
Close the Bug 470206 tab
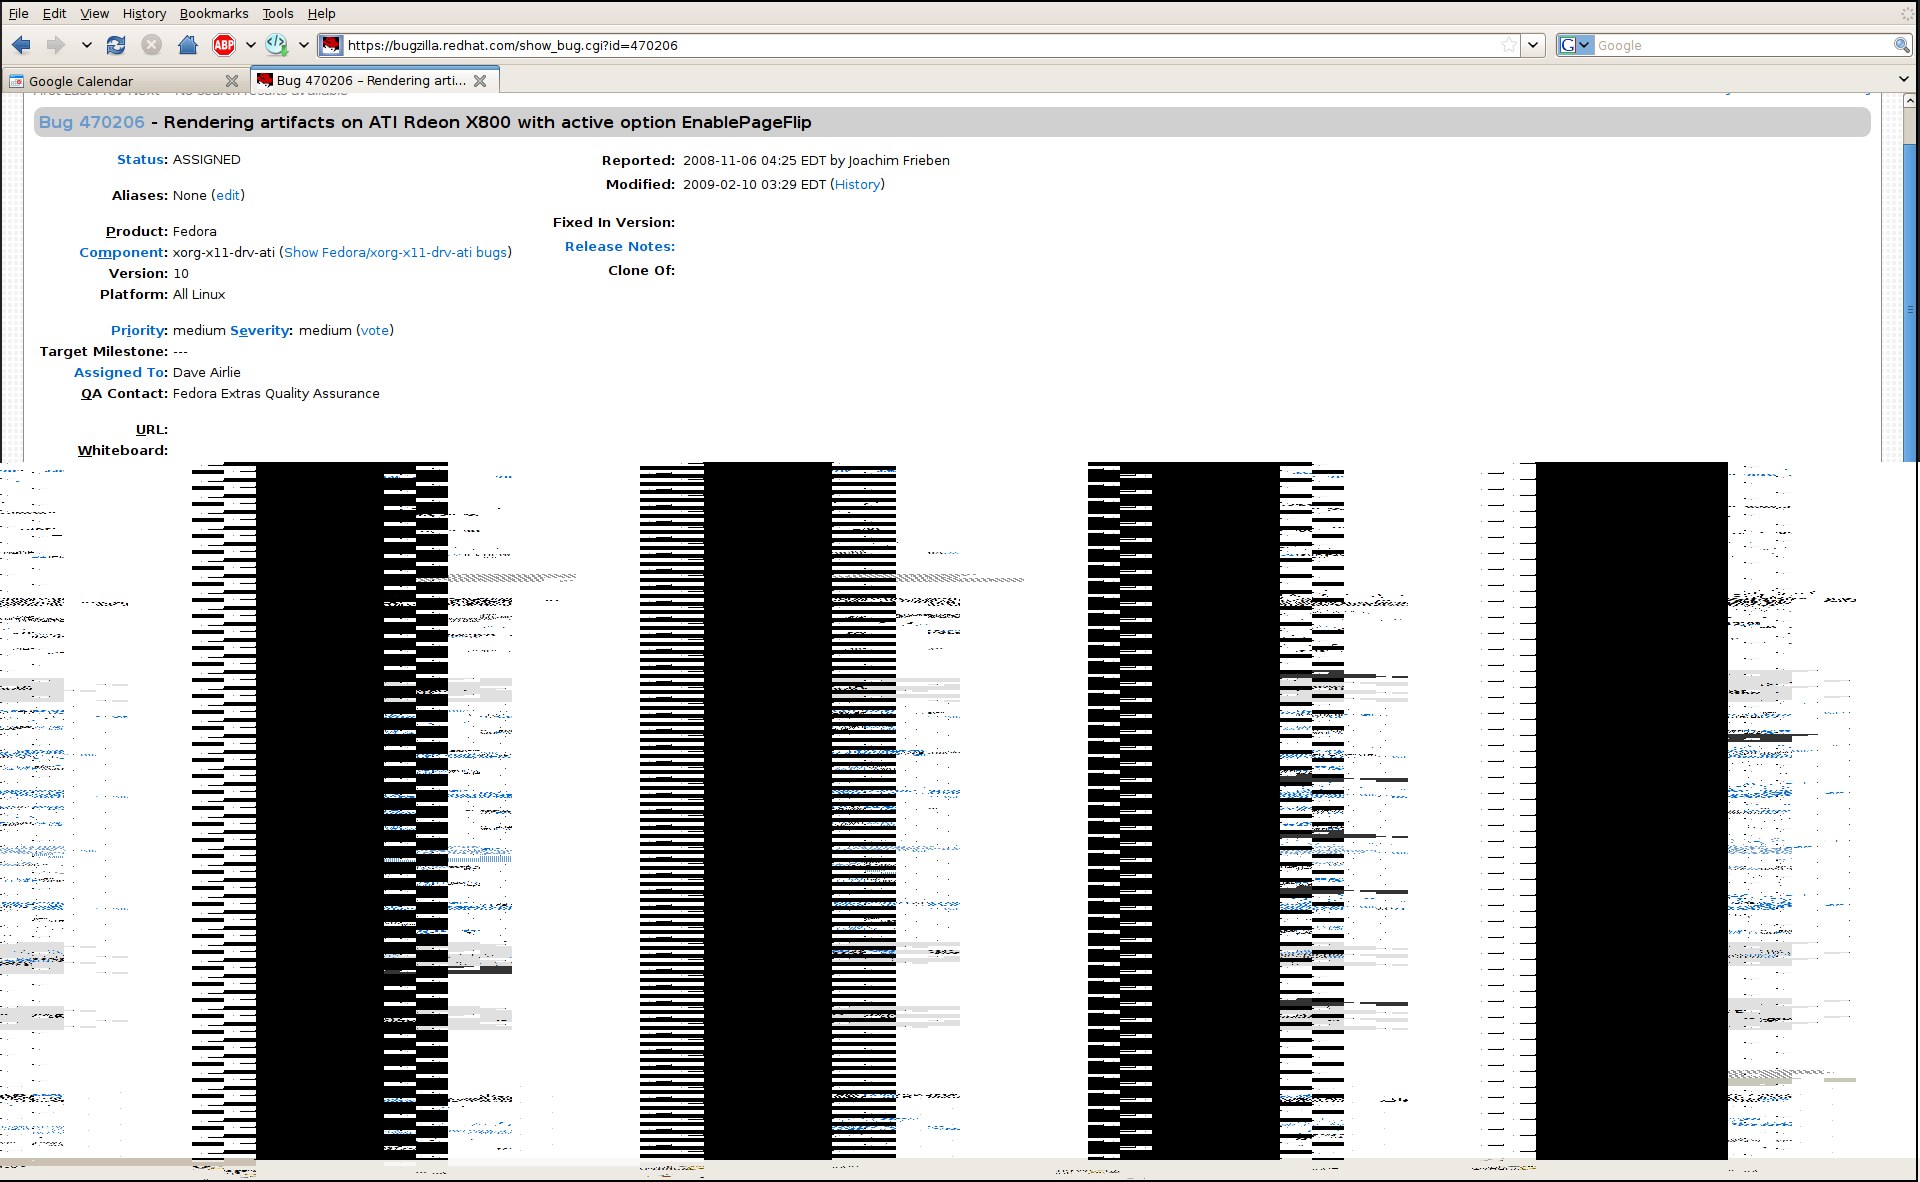pyautogui.click(x=480, y=81)
